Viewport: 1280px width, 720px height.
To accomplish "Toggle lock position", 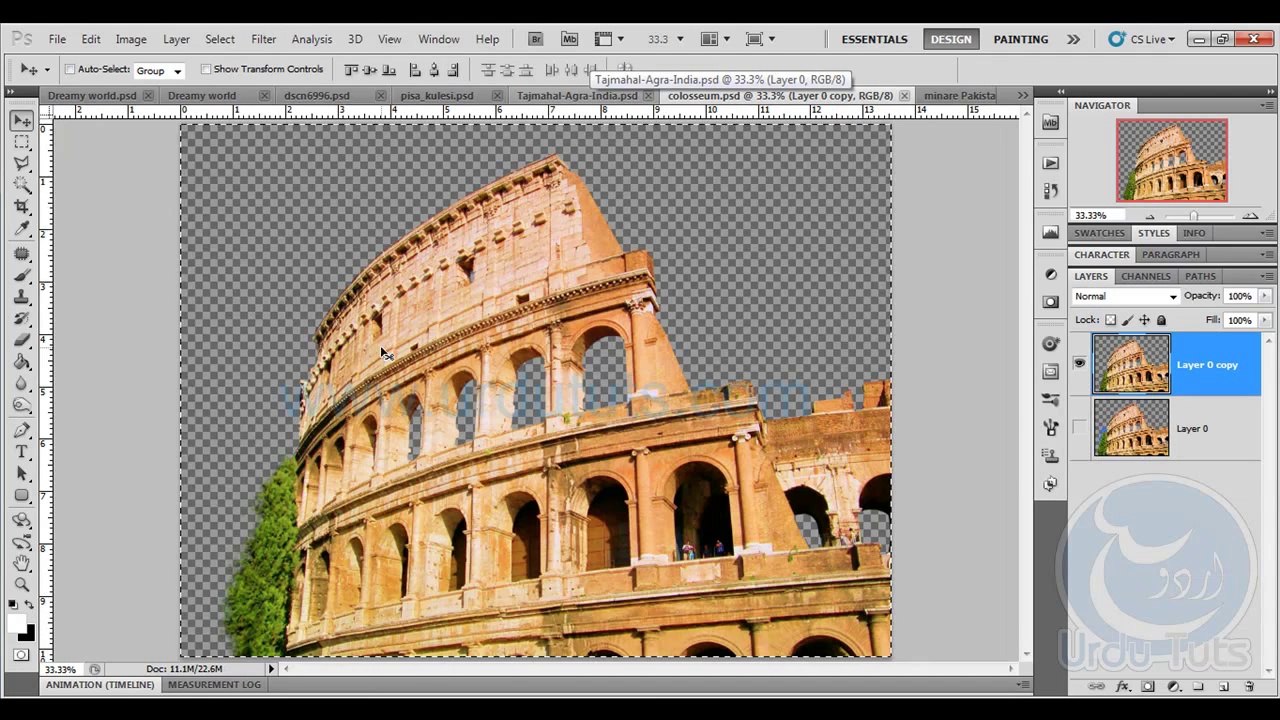I will click(1144, 320).
